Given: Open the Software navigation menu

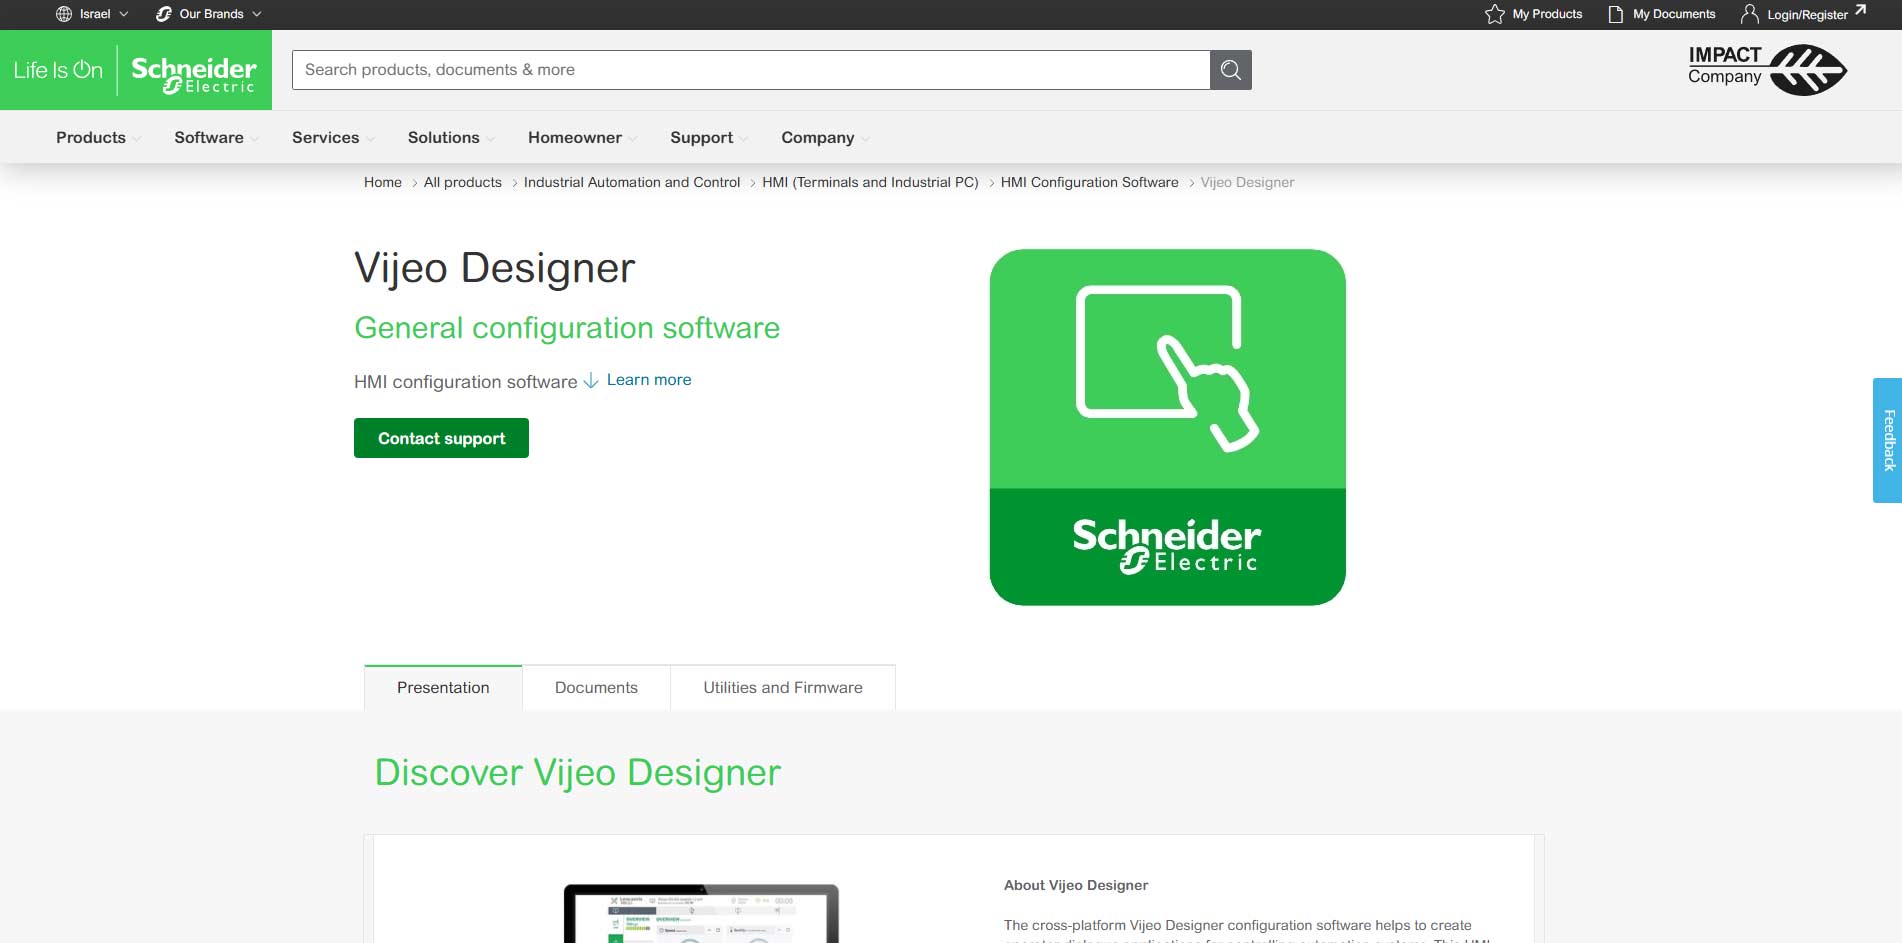Looking at the screenshot, I should [209, 138].
